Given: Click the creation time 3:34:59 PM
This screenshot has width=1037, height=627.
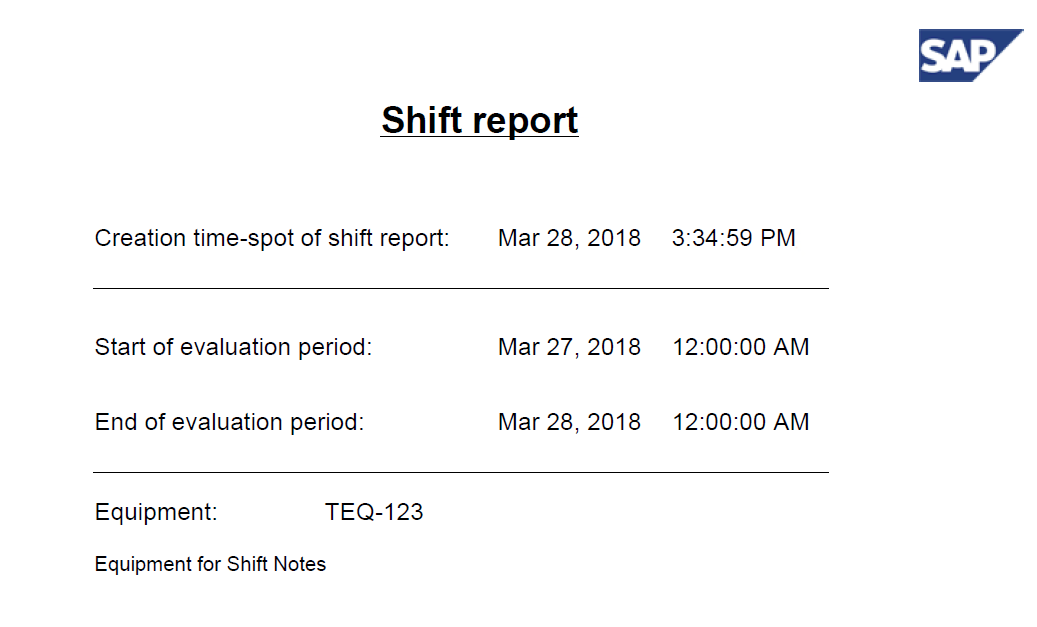Looking at the screenshot, I should [734, 239].
